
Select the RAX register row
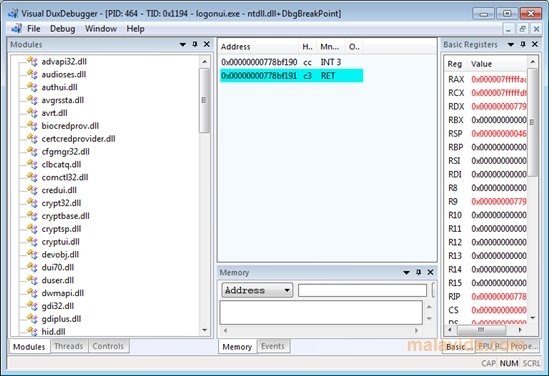click(x=486, y=79)
